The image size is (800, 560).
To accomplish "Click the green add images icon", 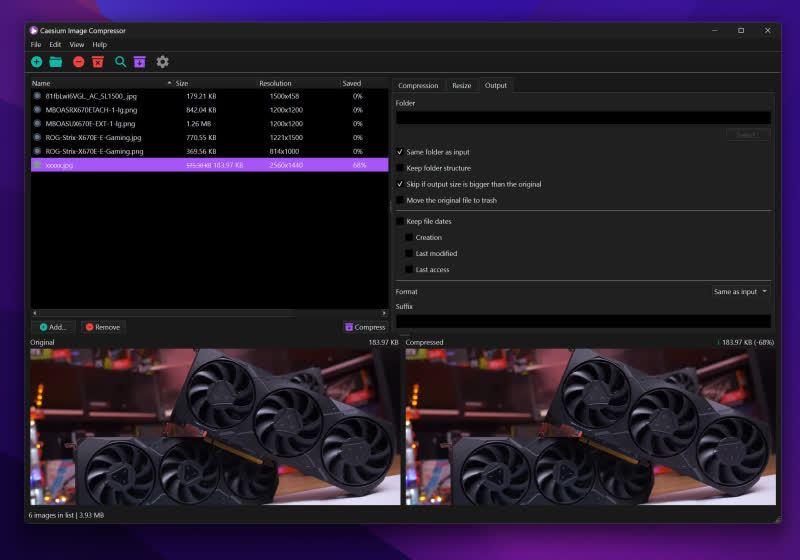I will (x=37, y=62).
